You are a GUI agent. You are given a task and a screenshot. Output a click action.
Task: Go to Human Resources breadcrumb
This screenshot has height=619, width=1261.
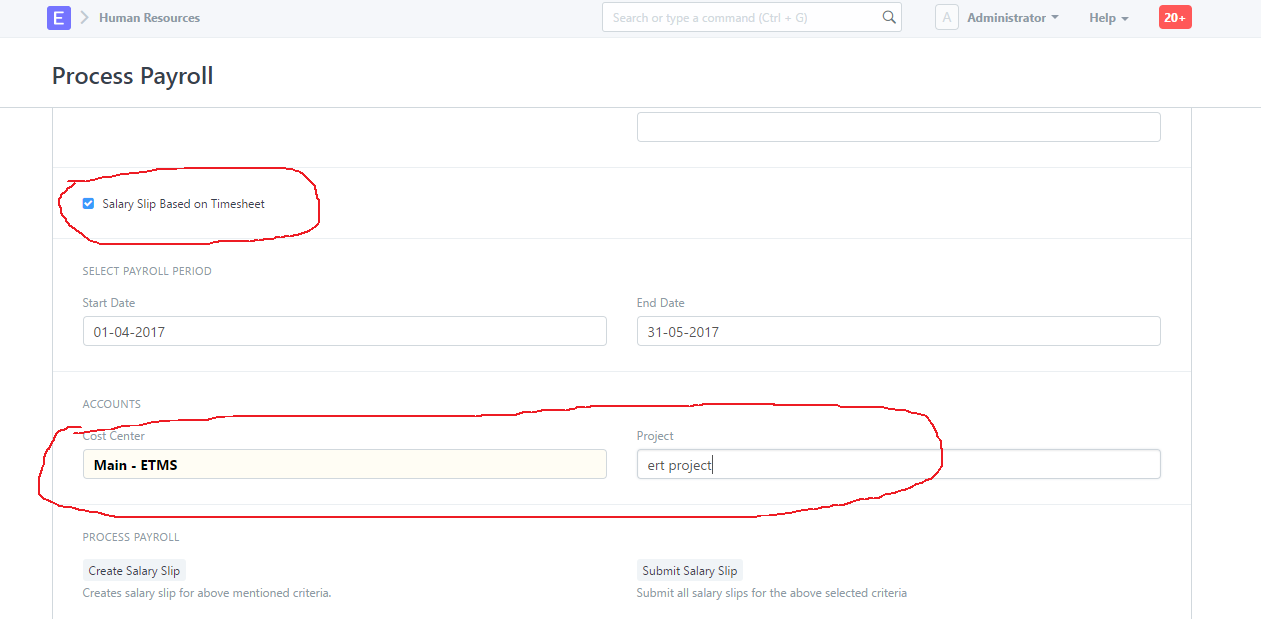(x=149, y=18)
